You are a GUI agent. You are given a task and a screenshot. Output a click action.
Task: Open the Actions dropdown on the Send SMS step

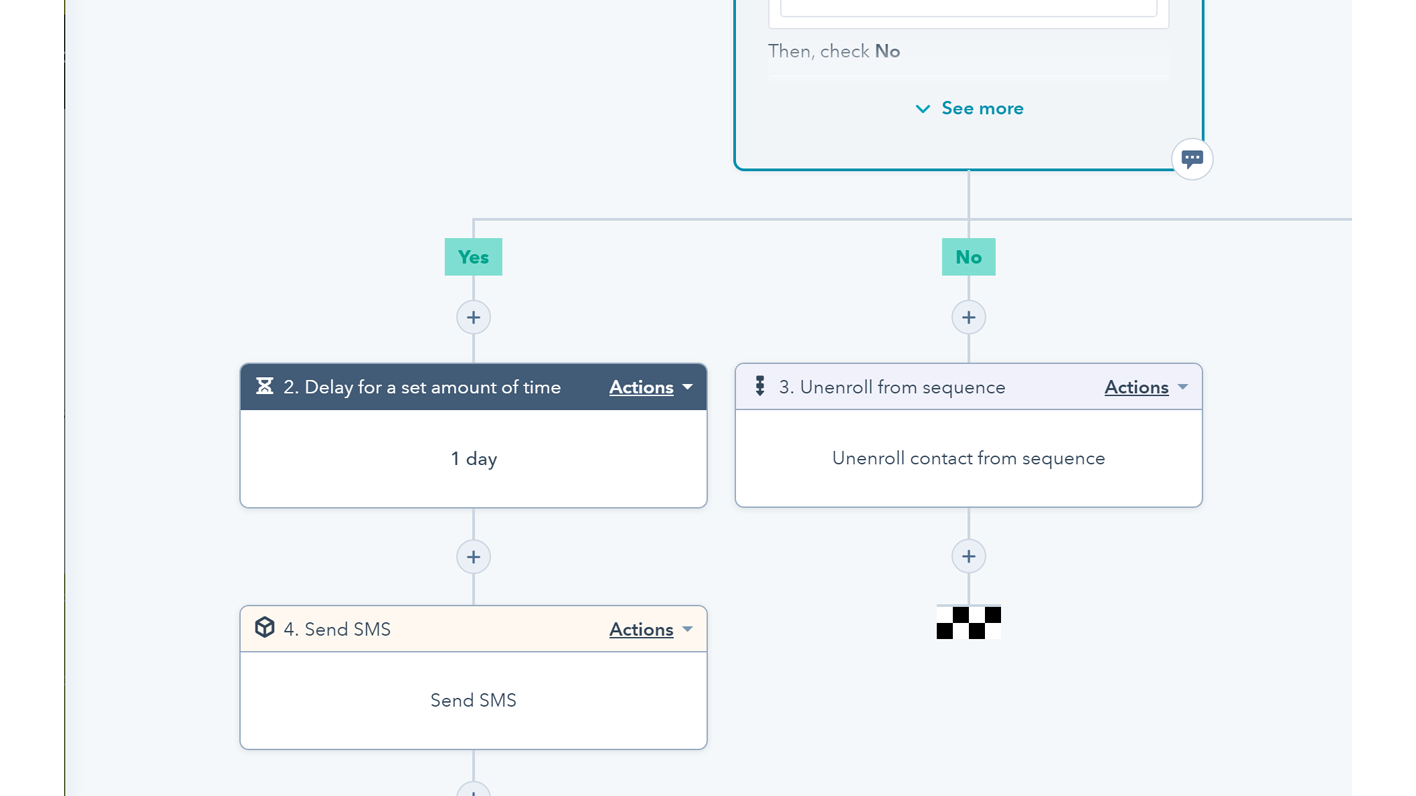tap(650, 629)
